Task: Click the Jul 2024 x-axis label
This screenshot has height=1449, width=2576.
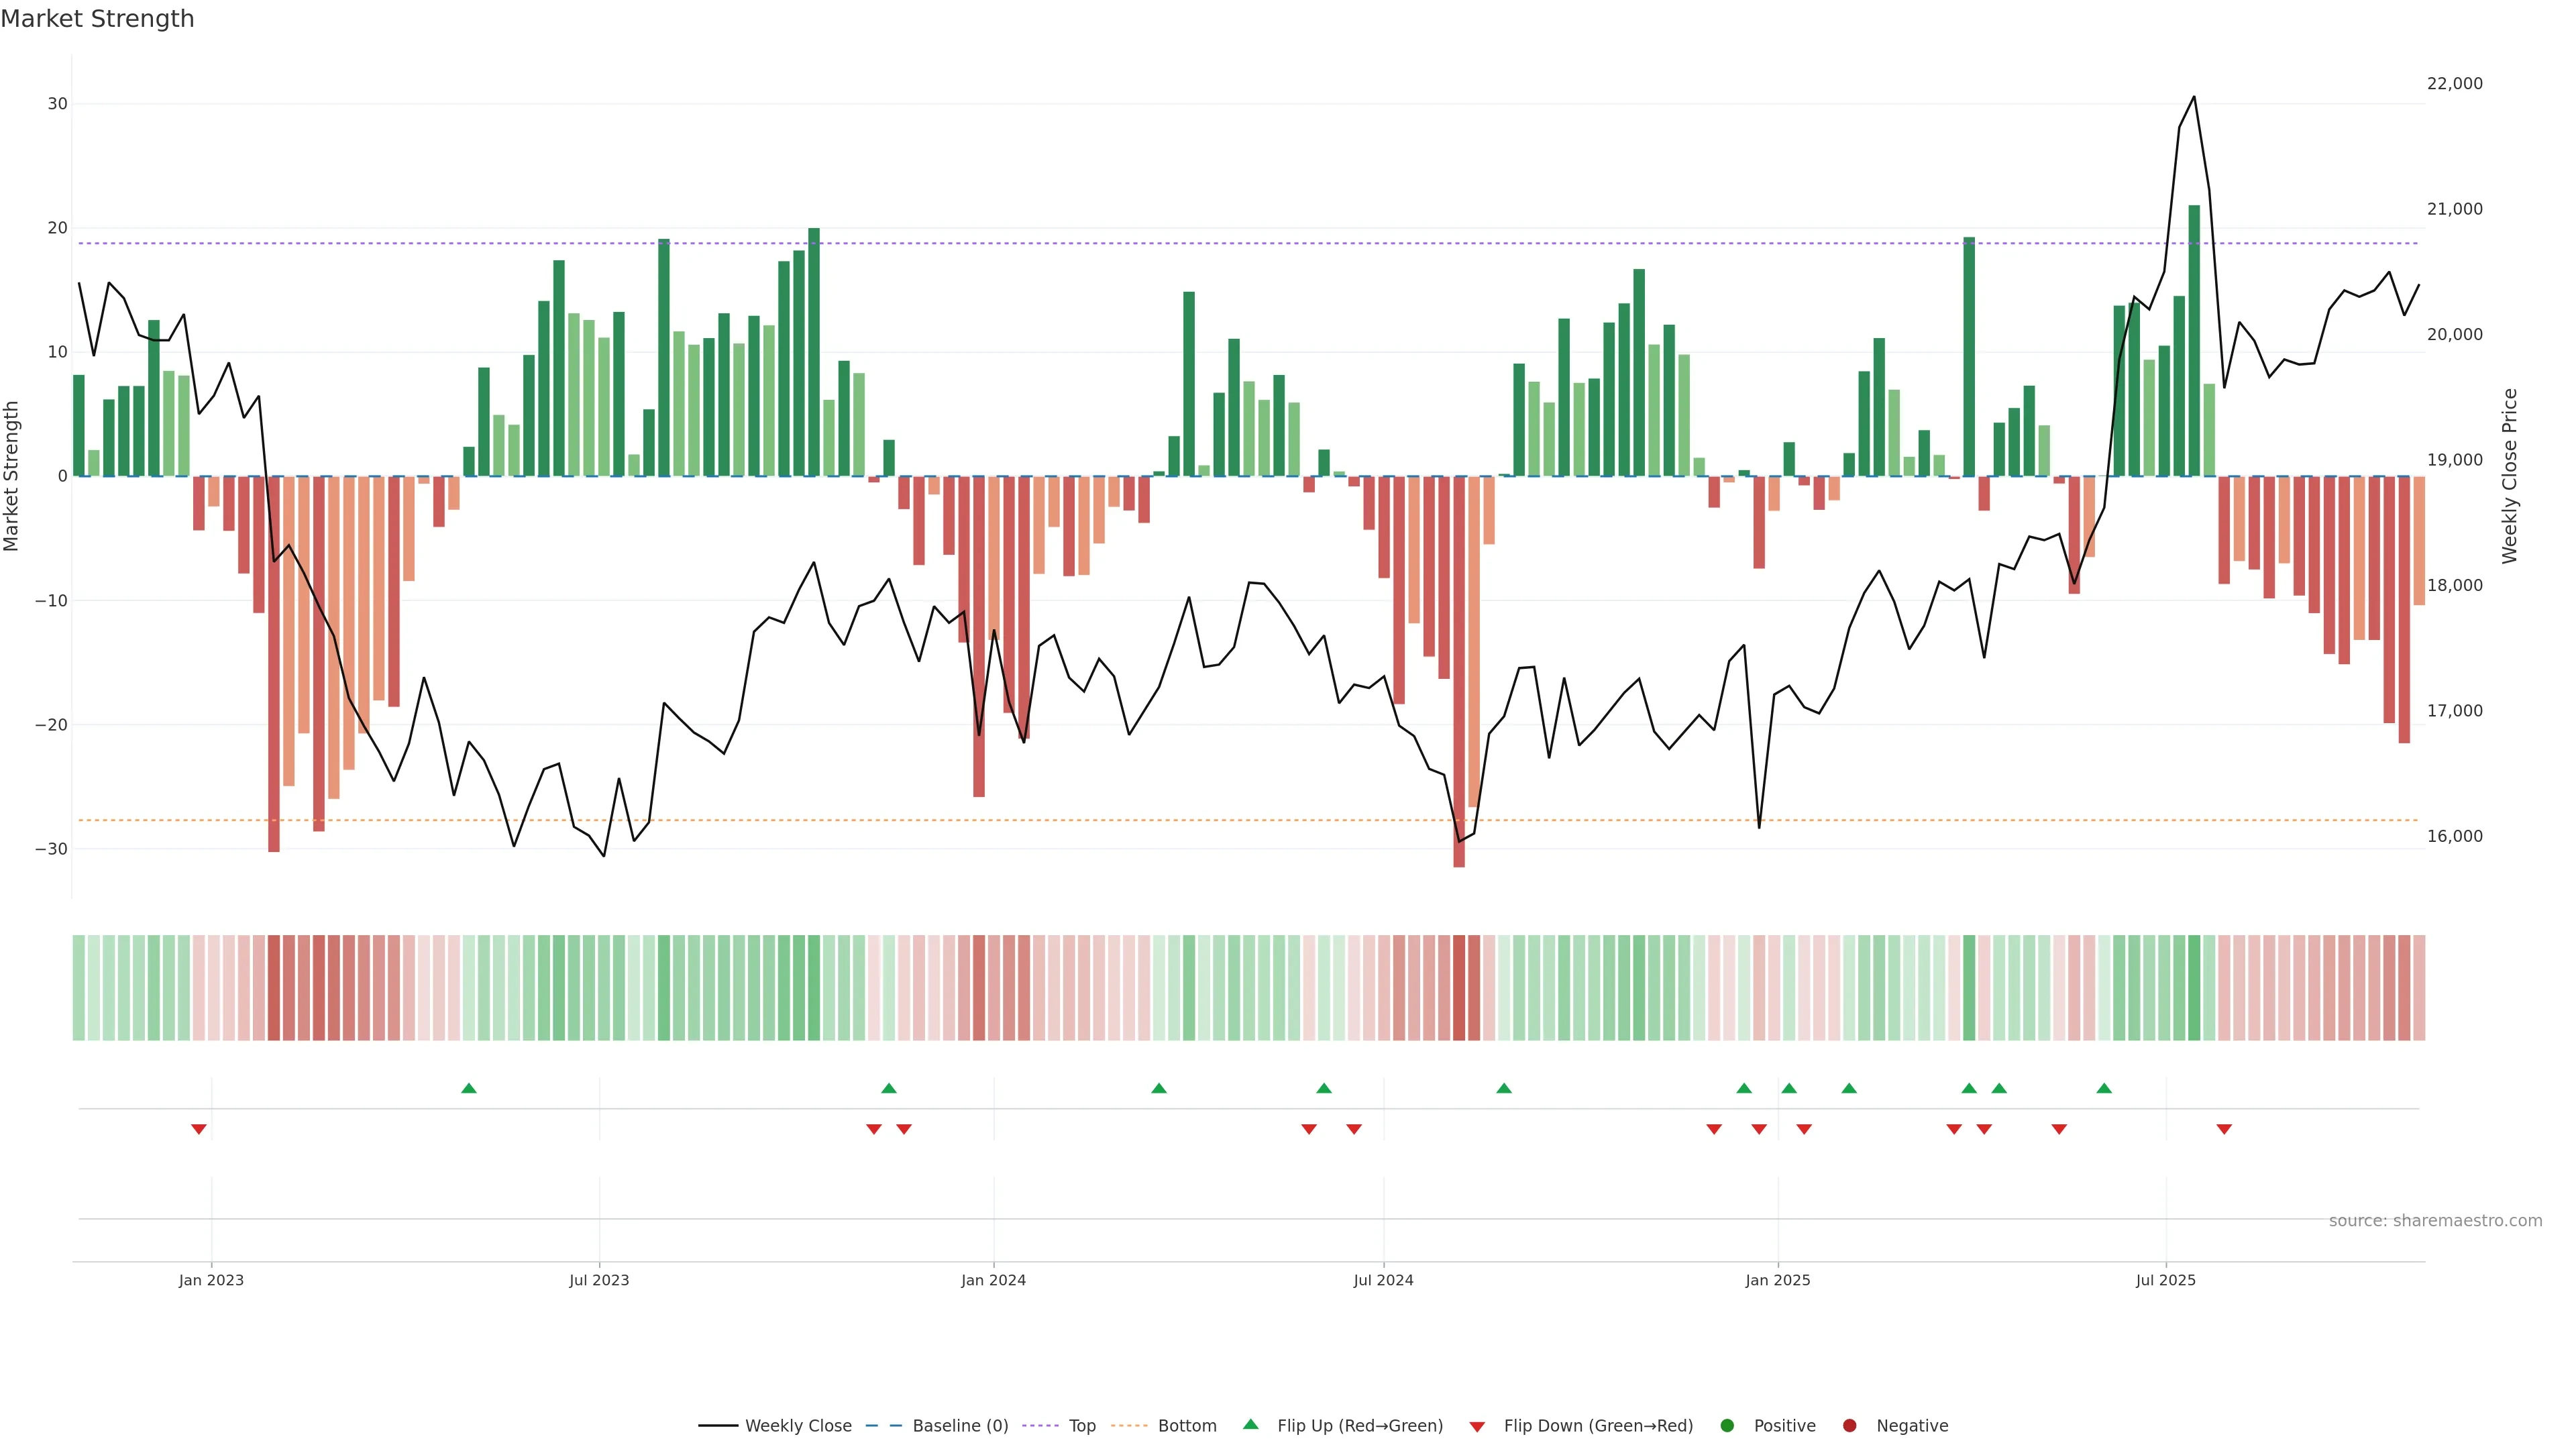Action: (x=1383, y=1280)
